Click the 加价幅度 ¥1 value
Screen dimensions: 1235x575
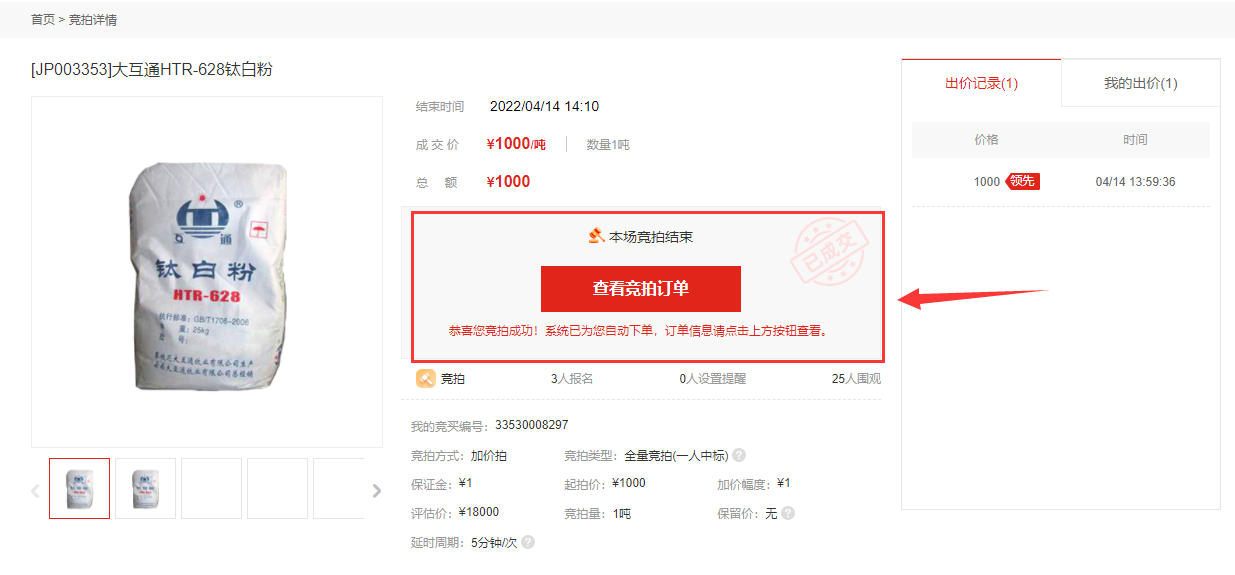[x=784, y=483]
